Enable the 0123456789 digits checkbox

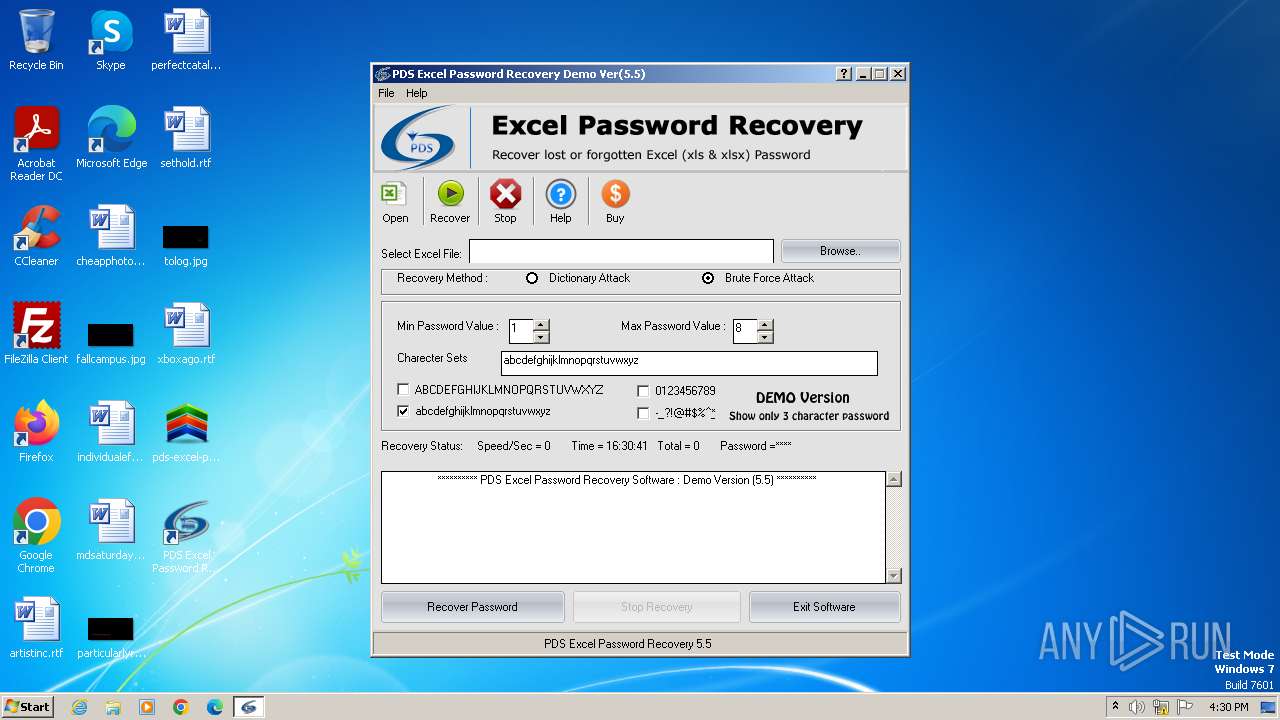pyautogui.click(x=643, y=391)
